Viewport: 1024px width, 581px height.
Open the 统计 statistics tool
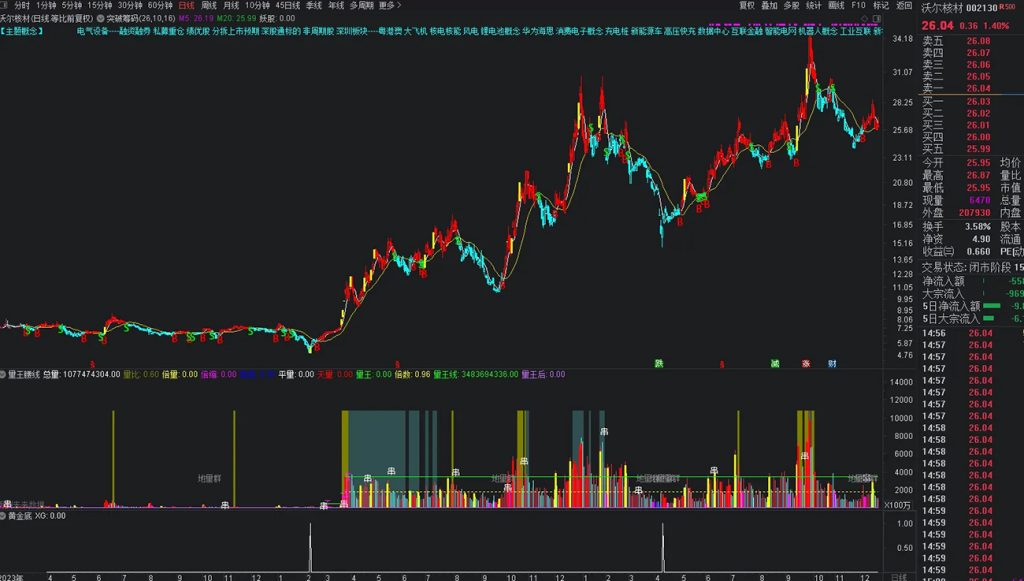[x=811, y=5]
